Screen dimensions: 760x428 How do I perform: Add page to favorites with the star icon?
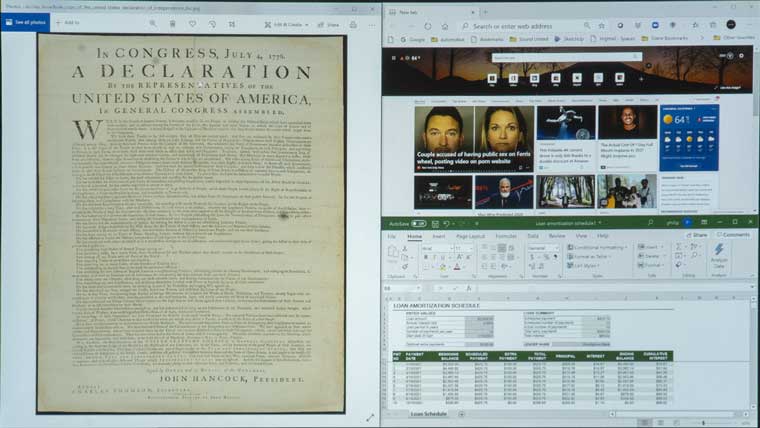(x=602, y=26)
